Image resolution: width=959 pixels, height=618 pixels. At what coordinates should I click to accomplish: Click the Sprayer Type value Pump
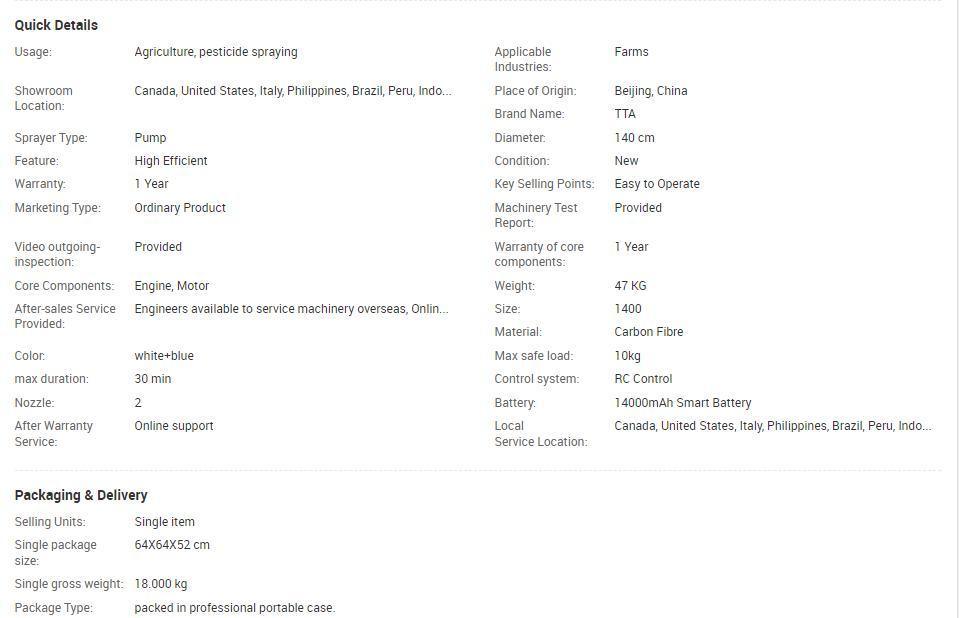pos(150,138)
